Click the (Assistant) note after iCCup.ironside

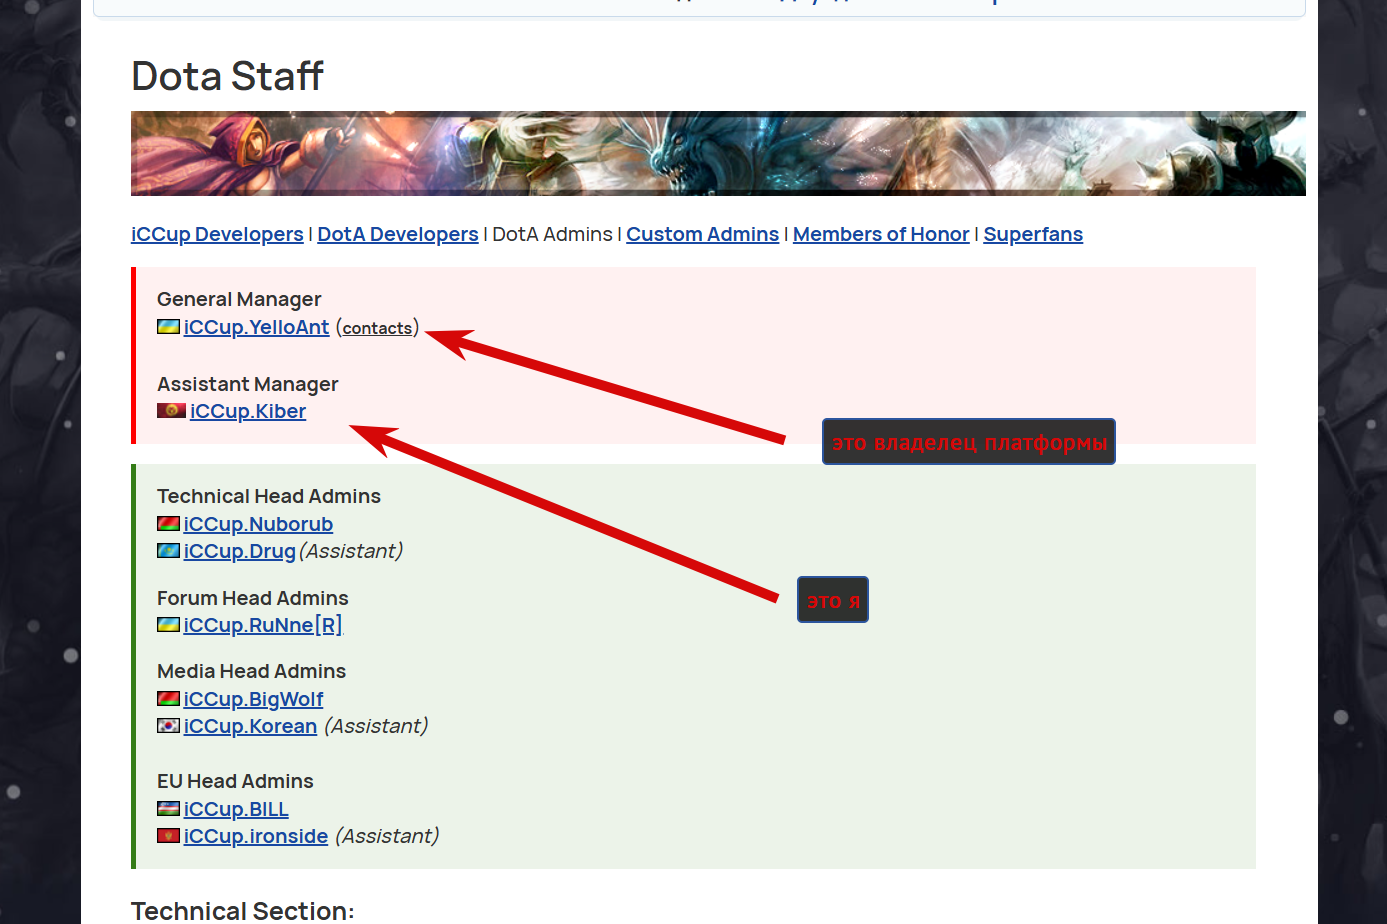[387, 836]
